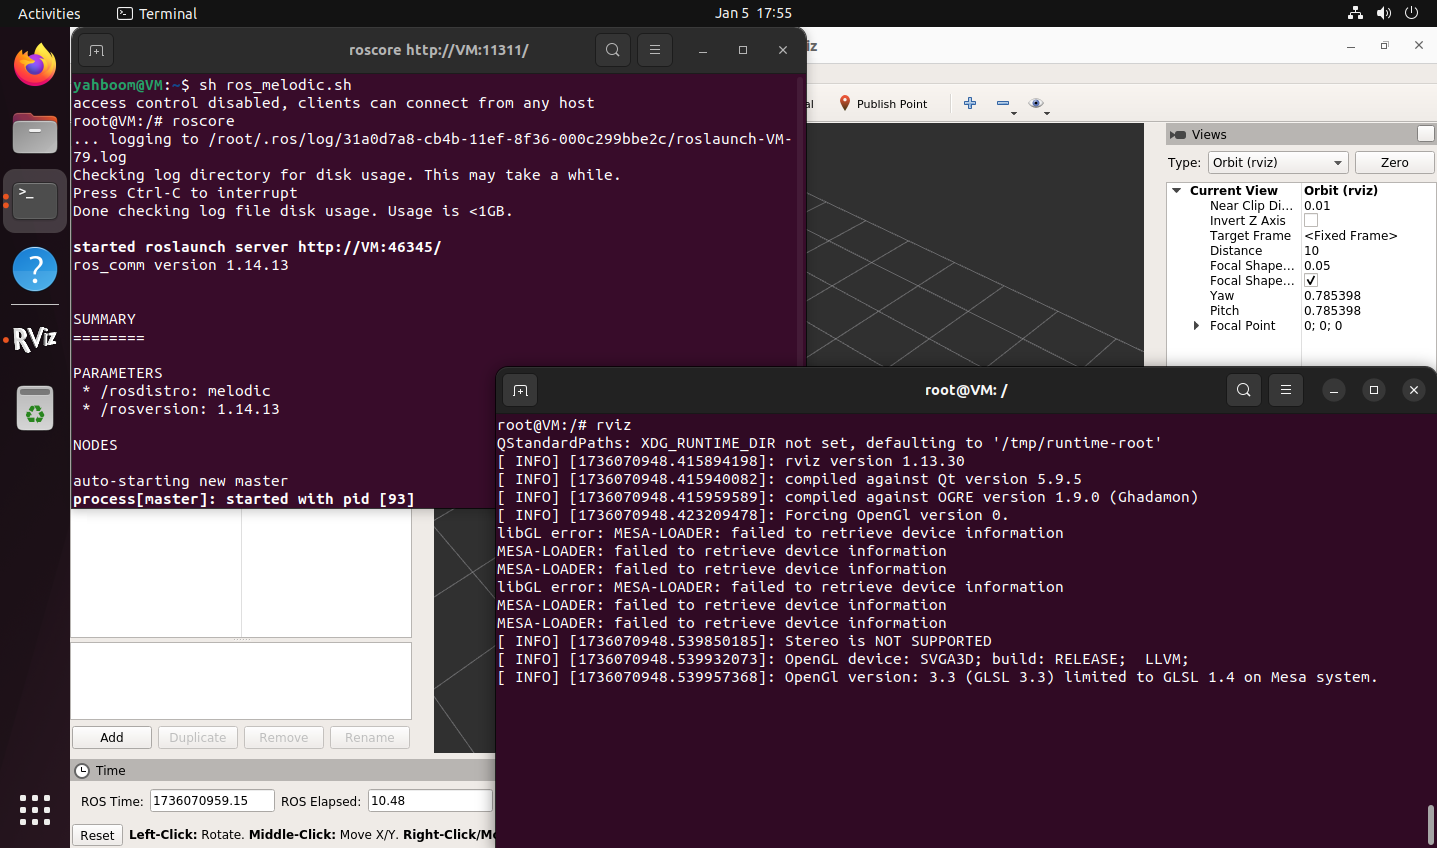The width and height of the screenshot is (1437, 848).
Task: Open the Show Applications grid
Action: tap(35, 810)
